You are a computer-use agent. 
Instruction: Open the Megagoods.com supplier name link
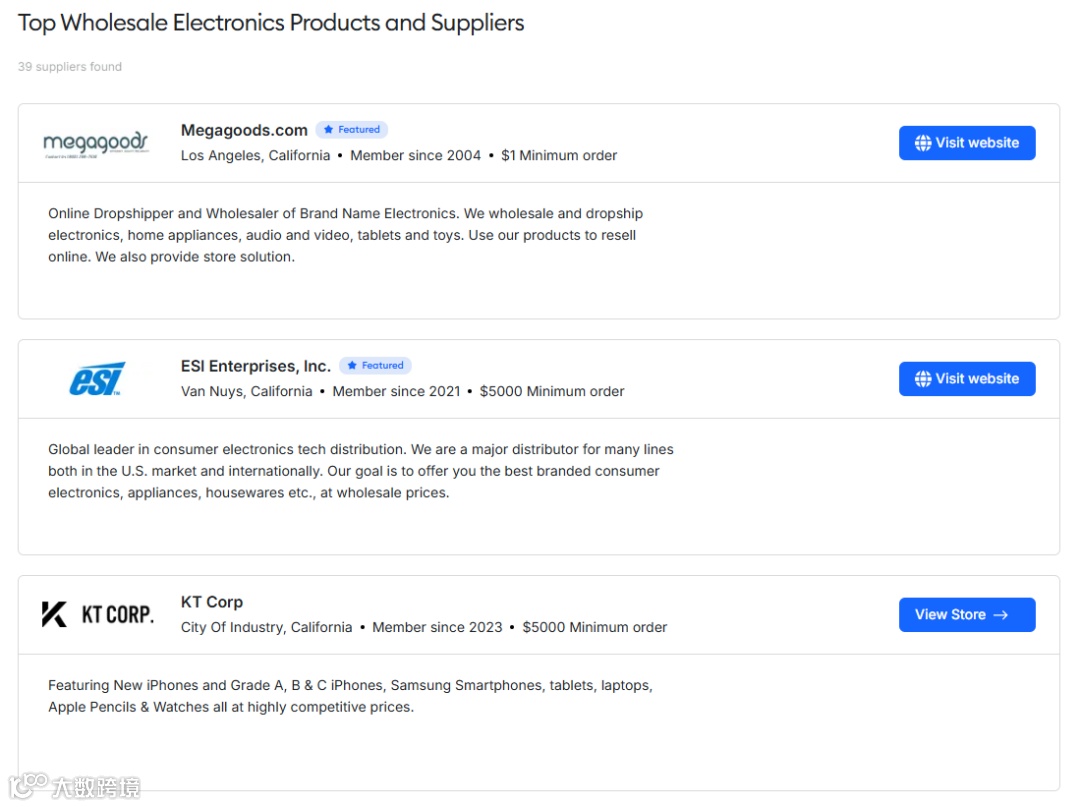coord(244,130)
